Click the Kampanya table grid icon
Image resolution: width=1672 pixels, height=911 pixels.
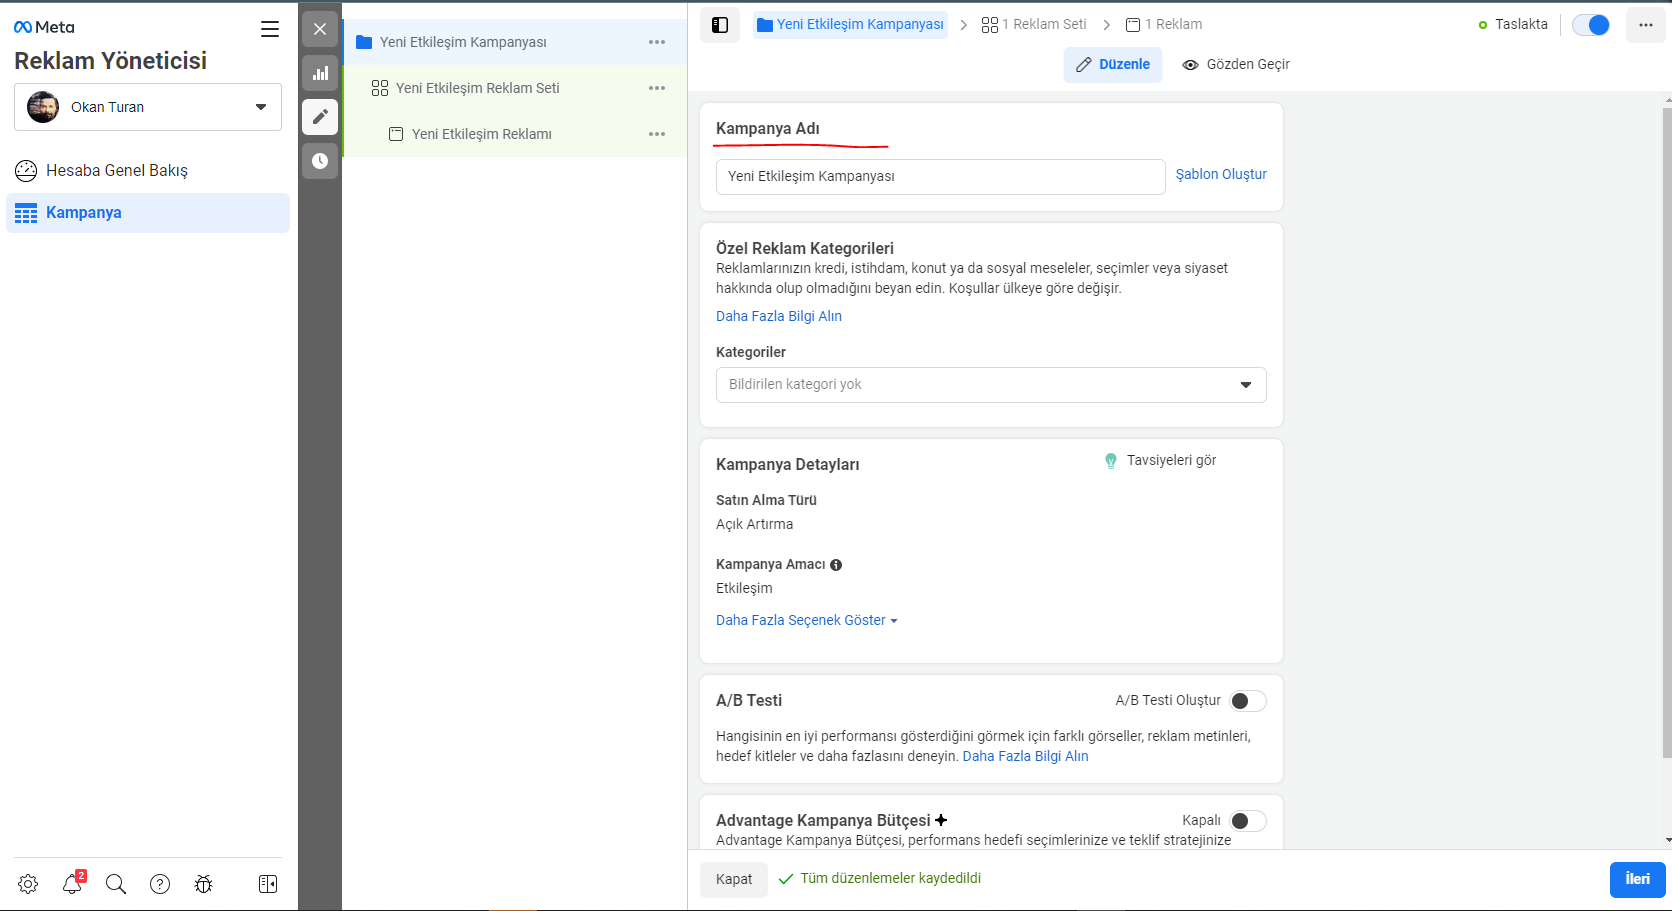click(26, 213)
